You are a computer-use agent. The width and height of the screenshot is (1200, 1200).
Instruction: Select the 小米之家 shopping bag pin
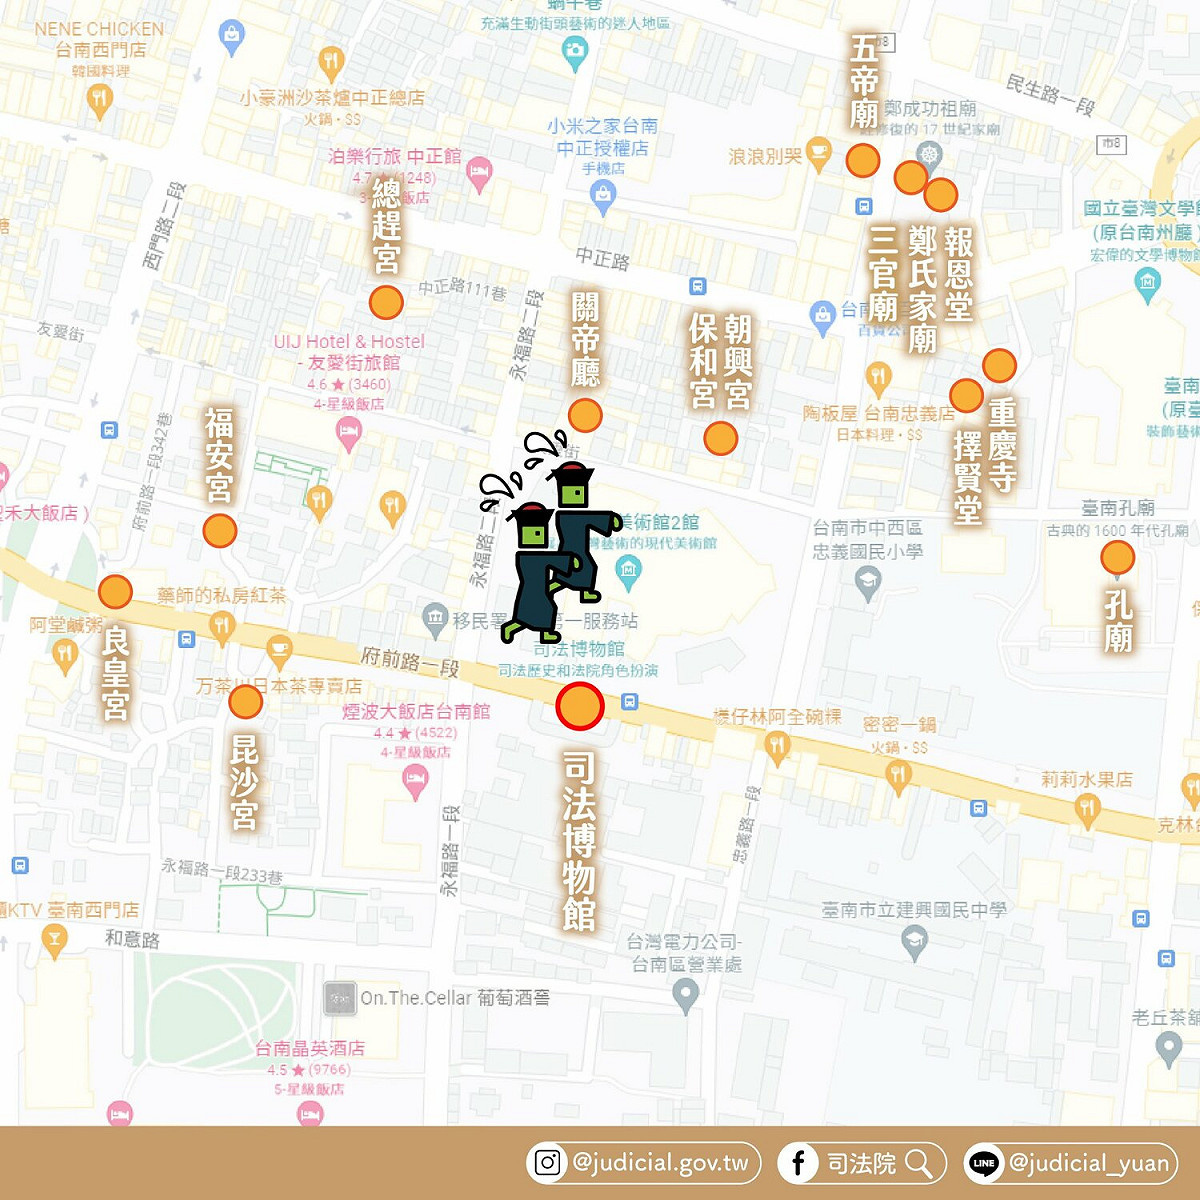coord(603,196)
